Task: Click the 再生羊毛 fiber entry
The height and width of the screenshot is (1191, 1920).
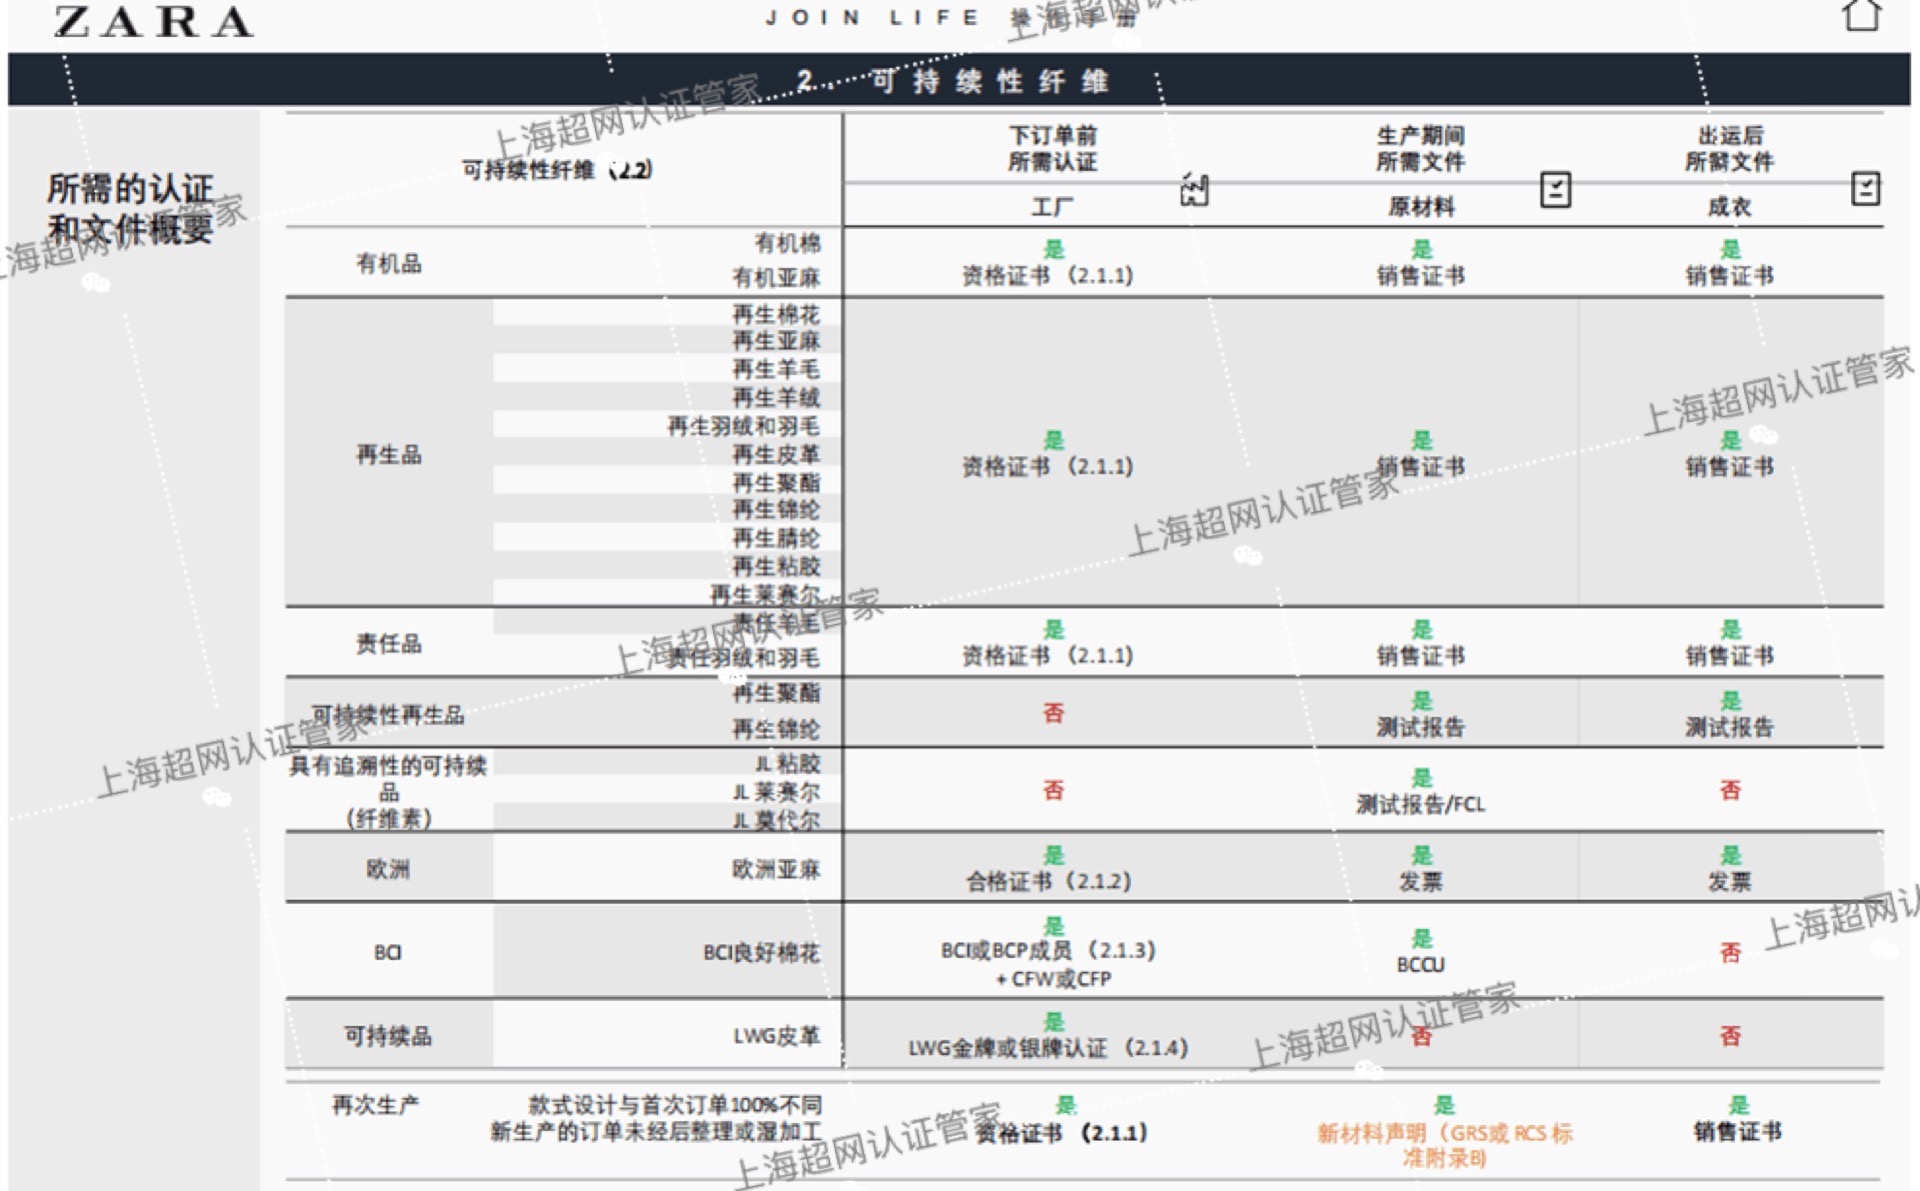Action: [776, 369]
